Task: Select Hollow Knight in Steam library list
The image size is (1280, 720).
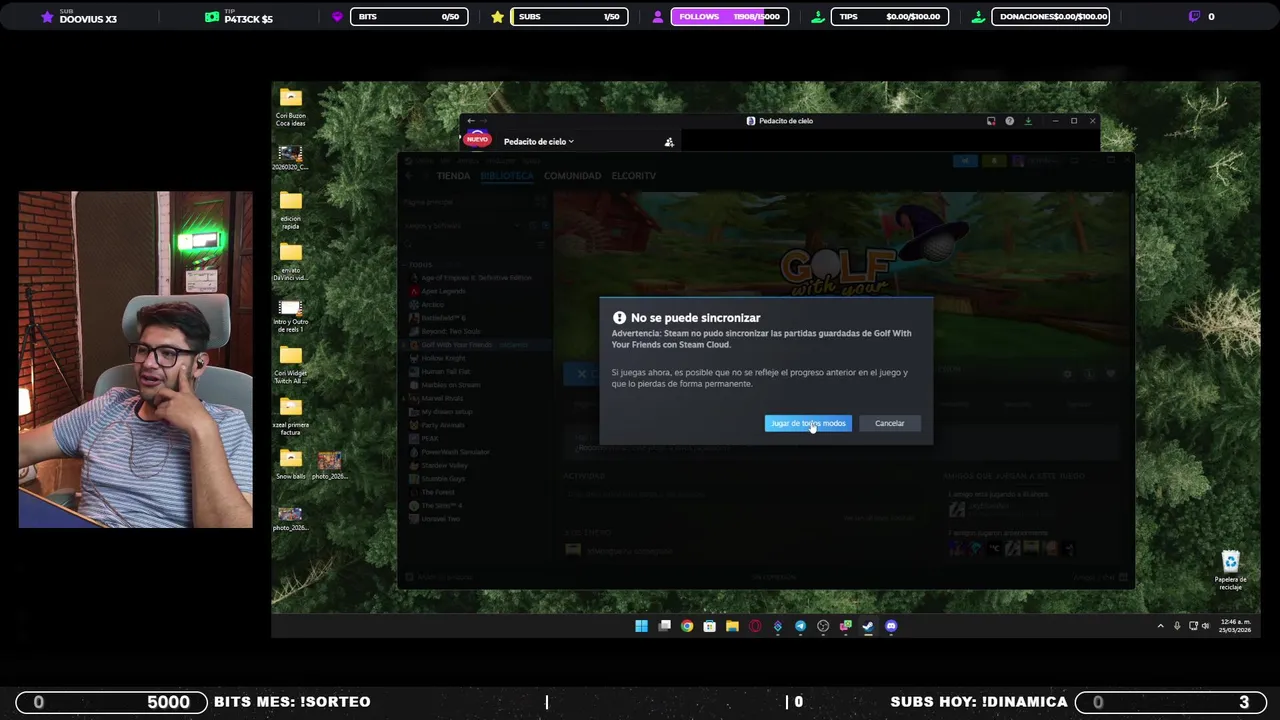Action: 437,358
